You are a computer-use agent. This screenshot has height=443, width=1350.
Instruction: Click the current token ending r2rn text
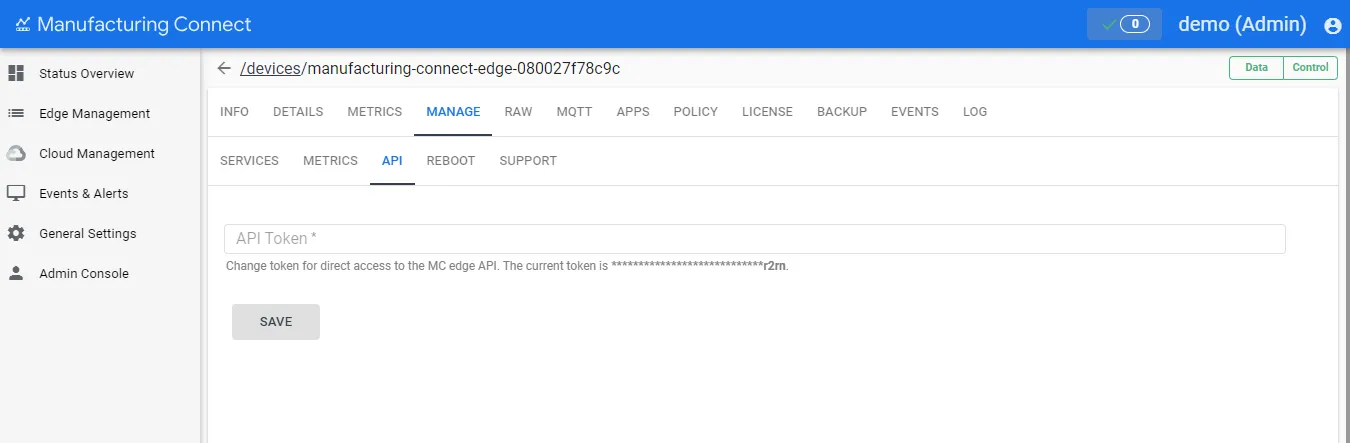point(700,267)
